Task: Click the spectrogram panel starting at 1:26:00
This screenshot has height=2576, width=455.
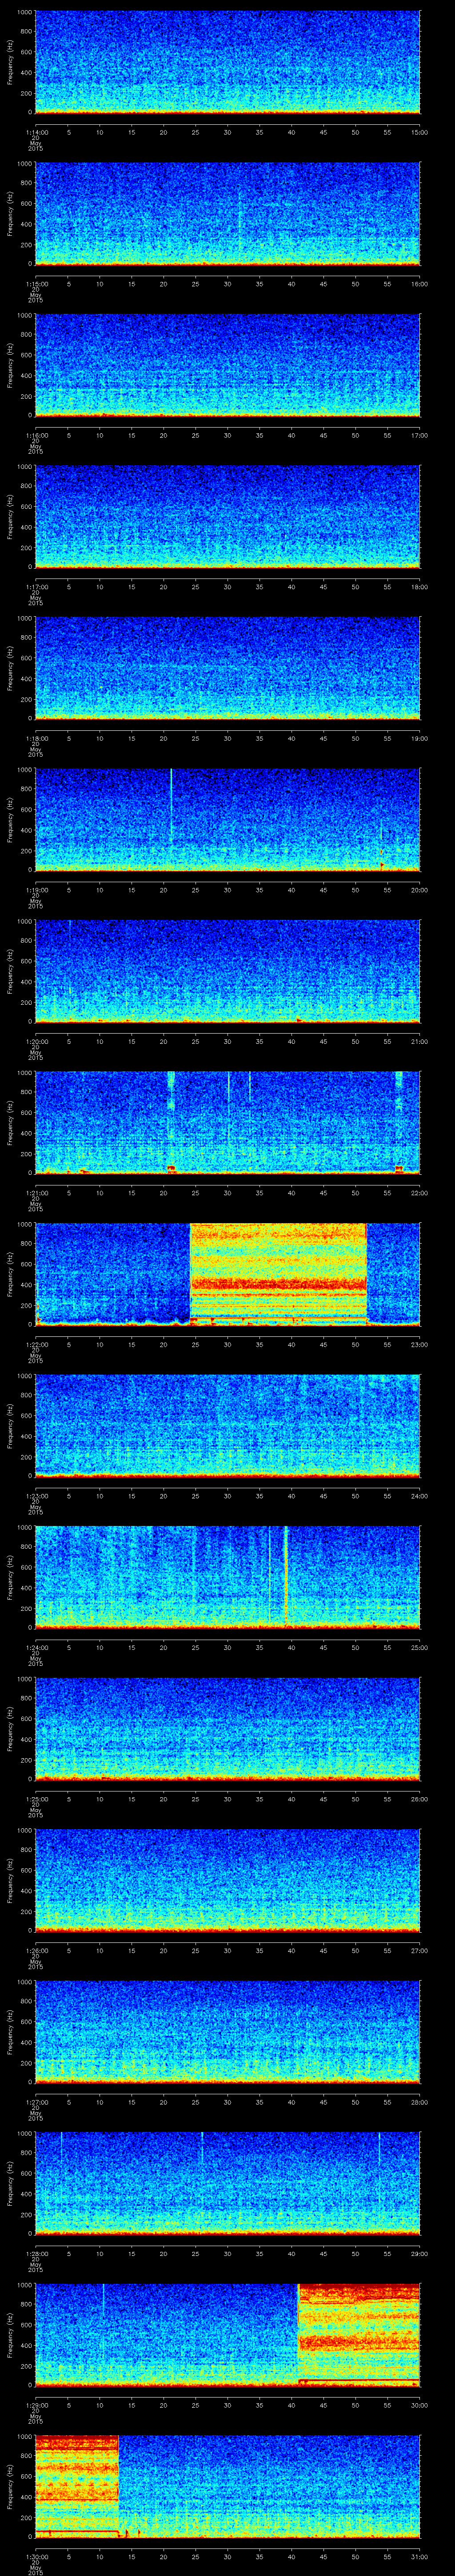Action: pyautogui.click(x=227, y=1880)
